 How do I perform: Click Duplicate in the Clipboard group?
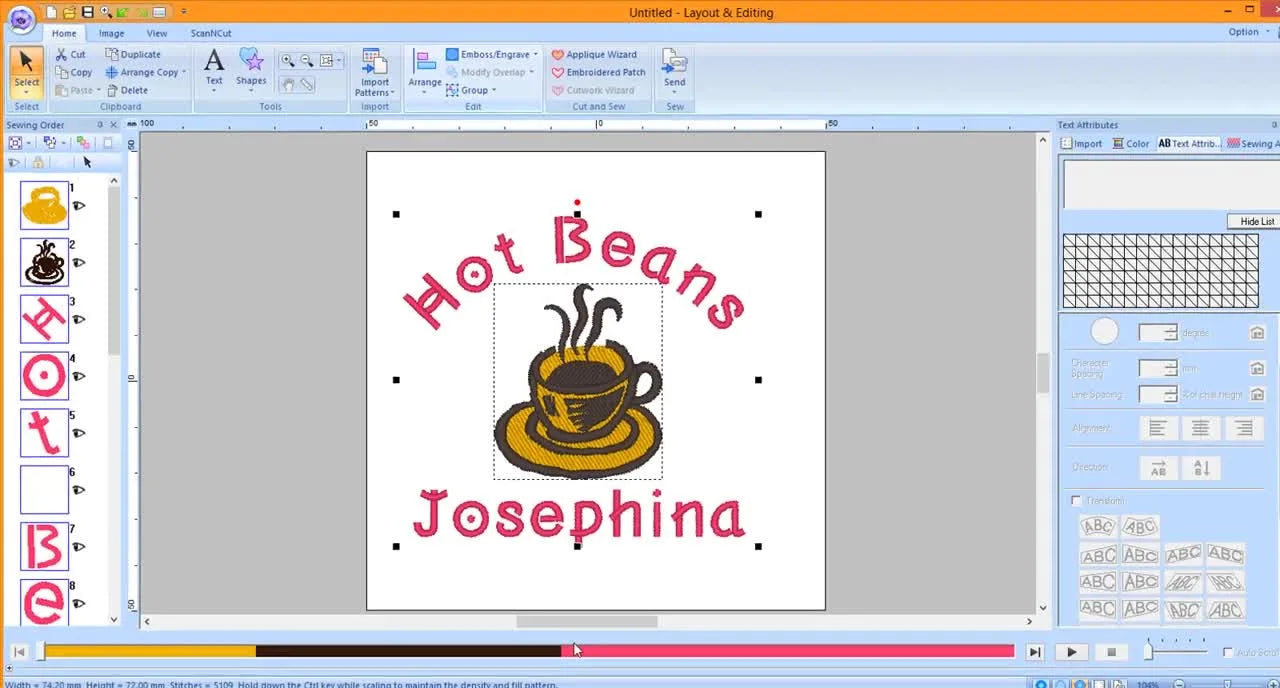[133, 54]
